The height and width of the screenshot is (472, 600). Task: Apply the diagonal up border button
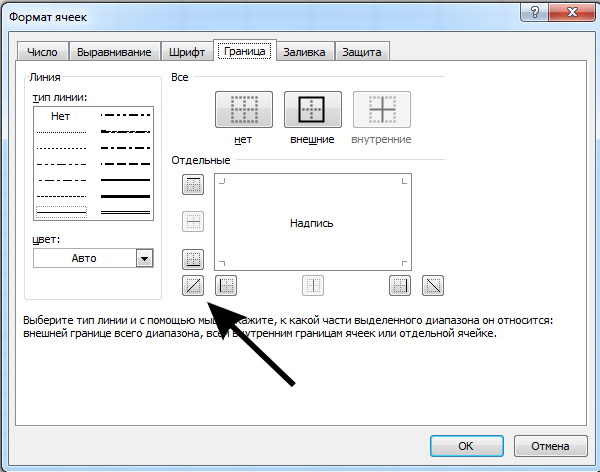click(193, 285)
